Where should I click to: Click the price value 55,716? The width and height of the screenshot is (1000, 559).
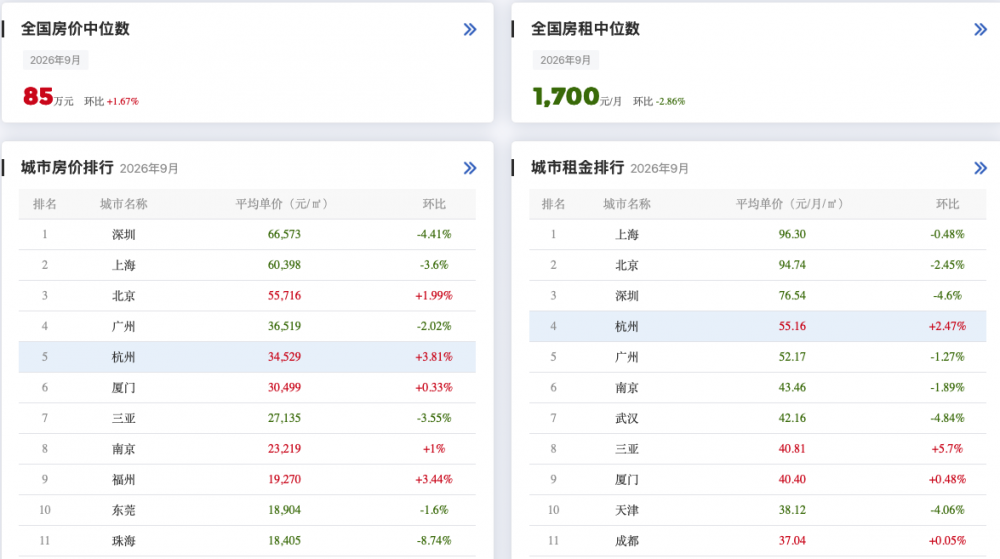284,296
